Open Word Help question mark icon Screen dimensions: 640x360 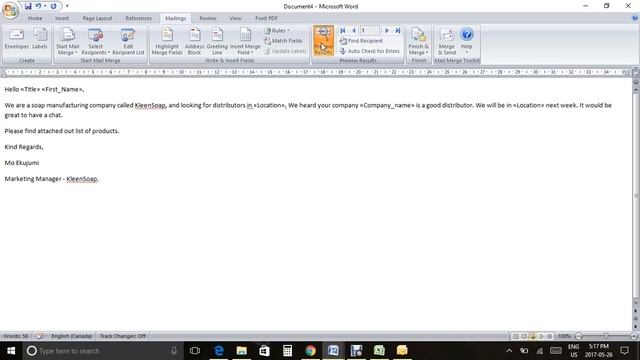tap(635, 18)
